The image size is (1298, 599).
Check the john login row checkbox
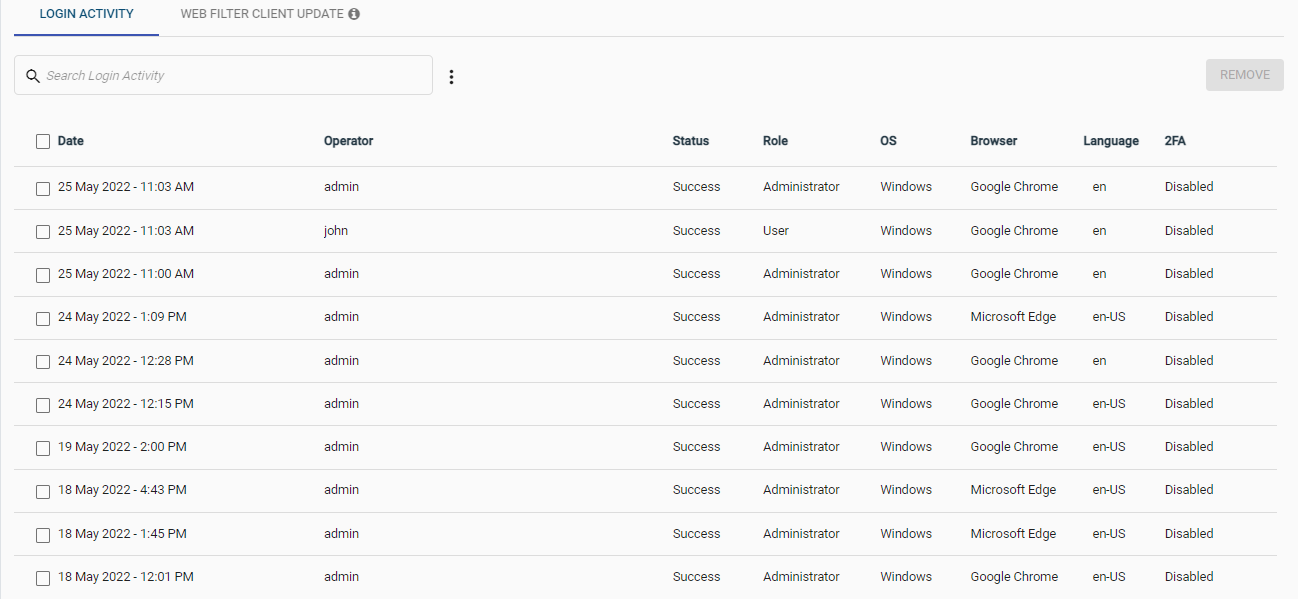(x=43, y=231)
